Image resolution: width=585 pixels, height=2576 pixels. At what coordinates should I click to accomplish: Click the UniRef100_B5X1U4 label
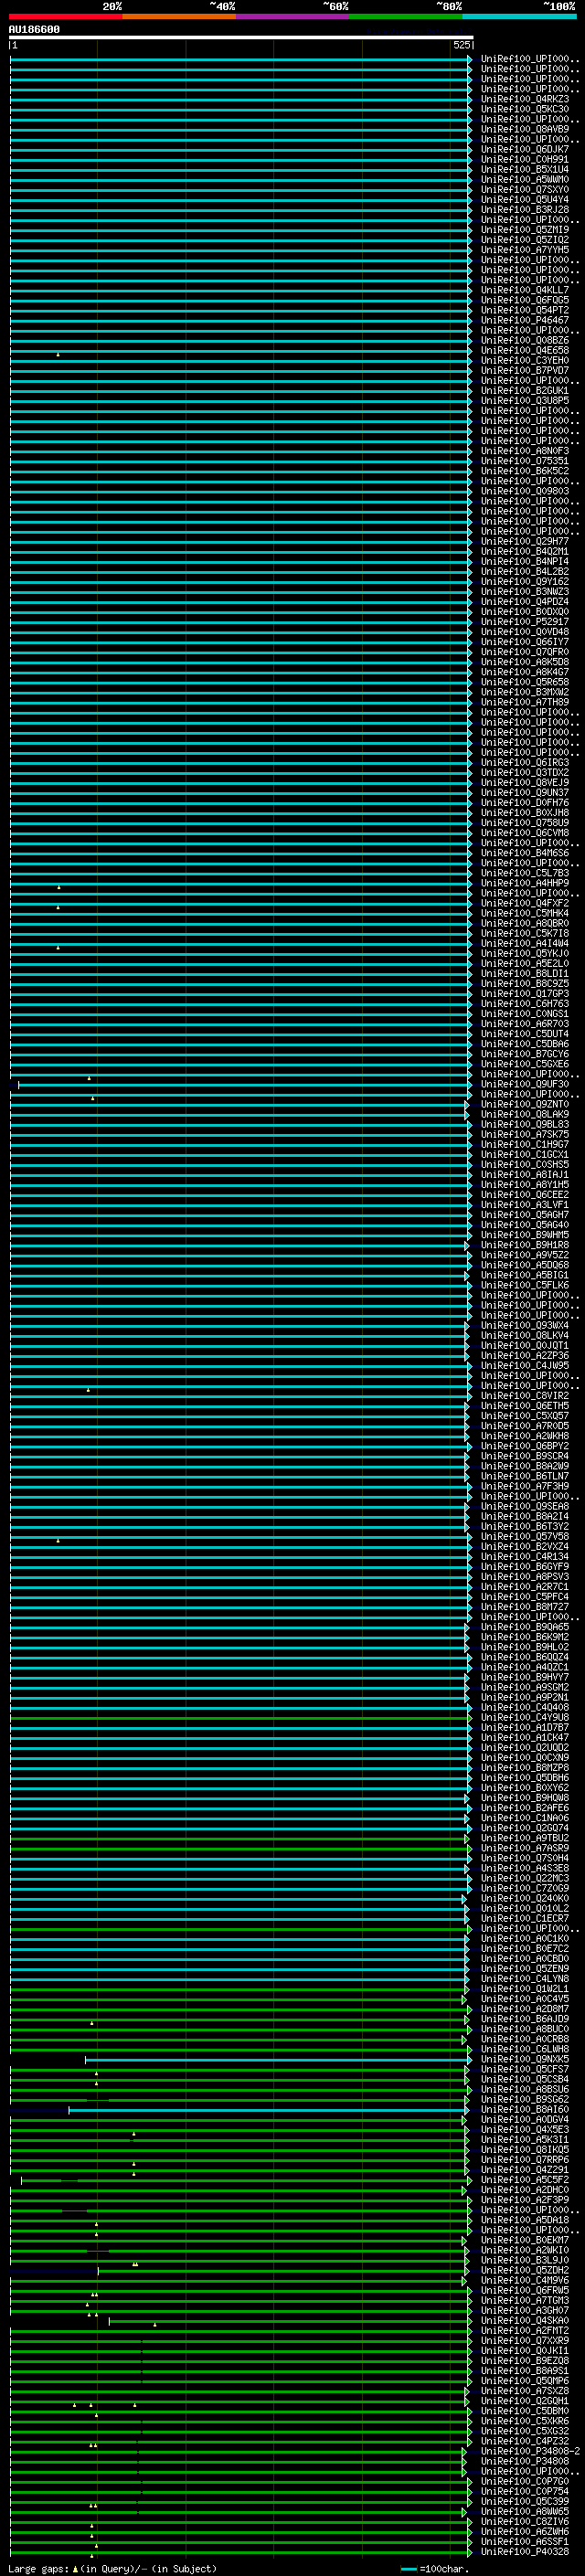[525, 169]
